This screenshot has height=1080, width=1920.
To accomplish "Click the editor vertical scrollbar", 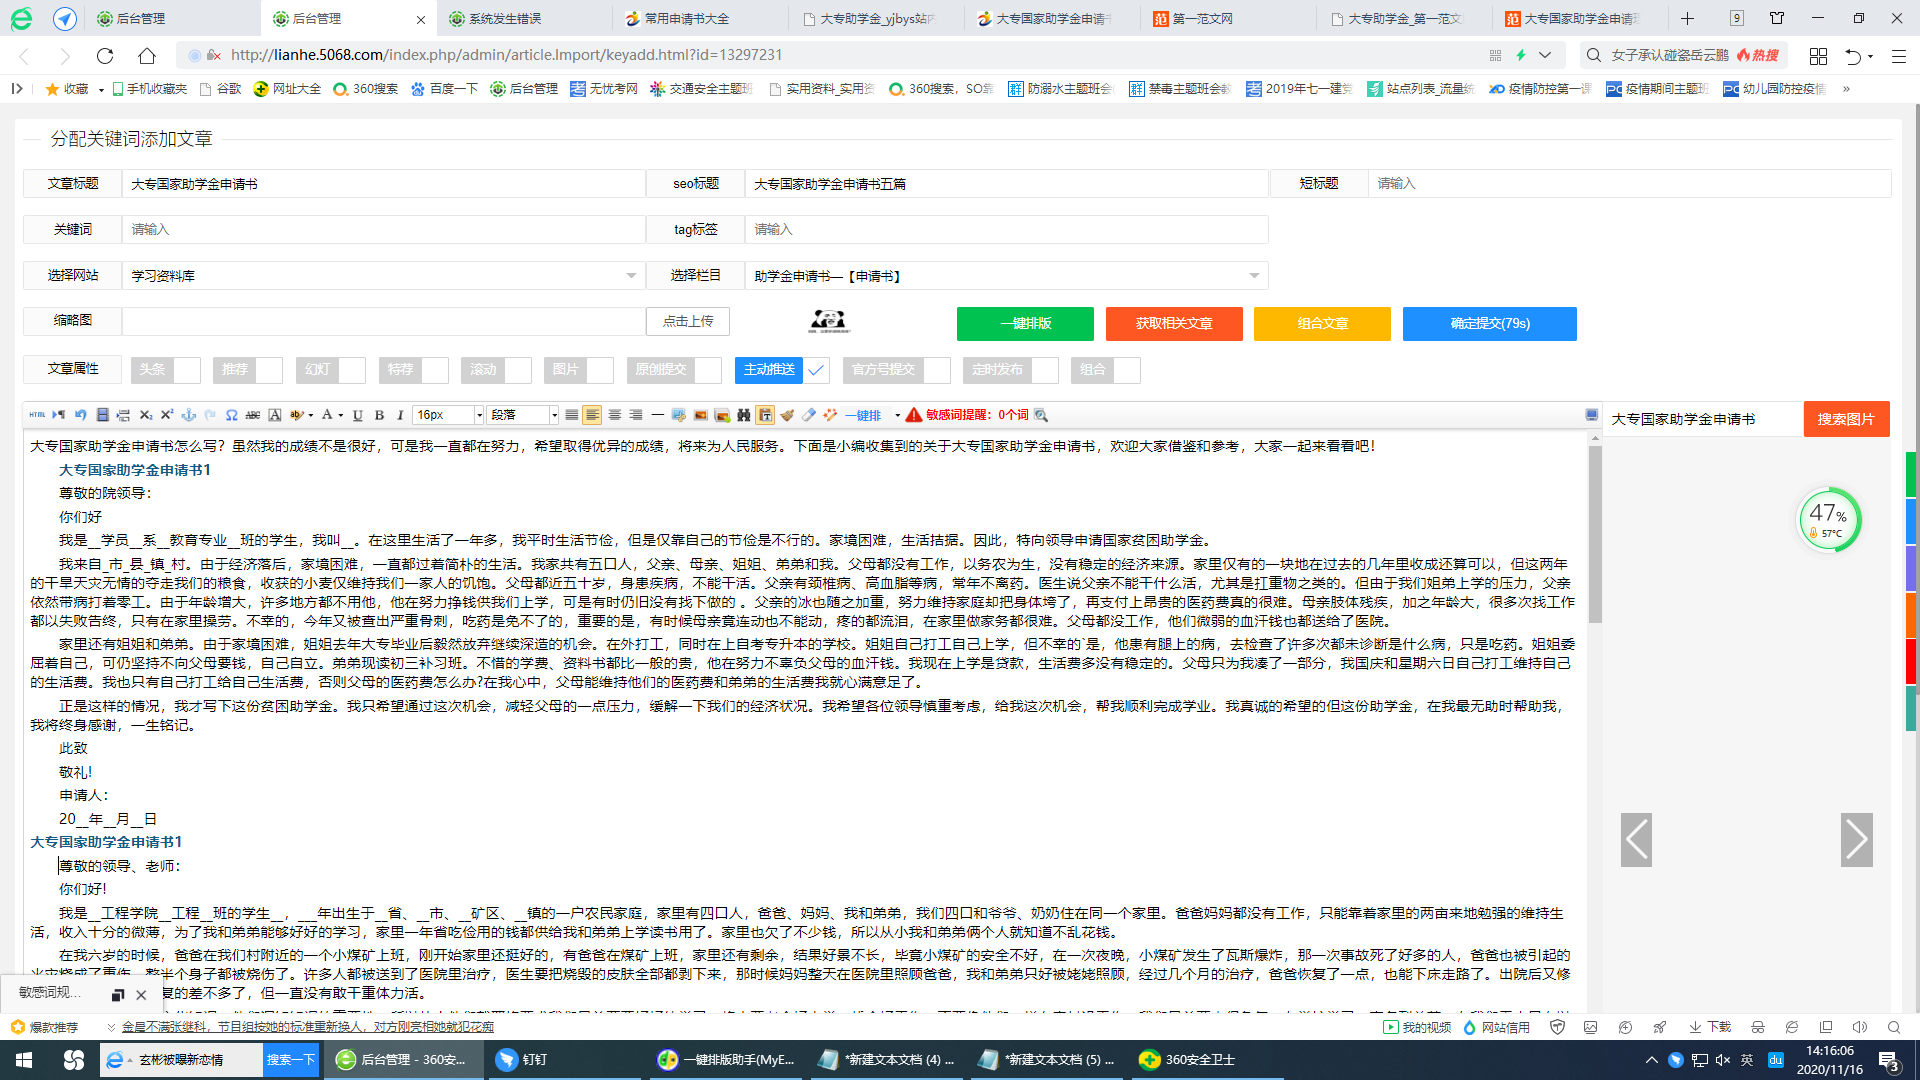I will point(1595,535).
